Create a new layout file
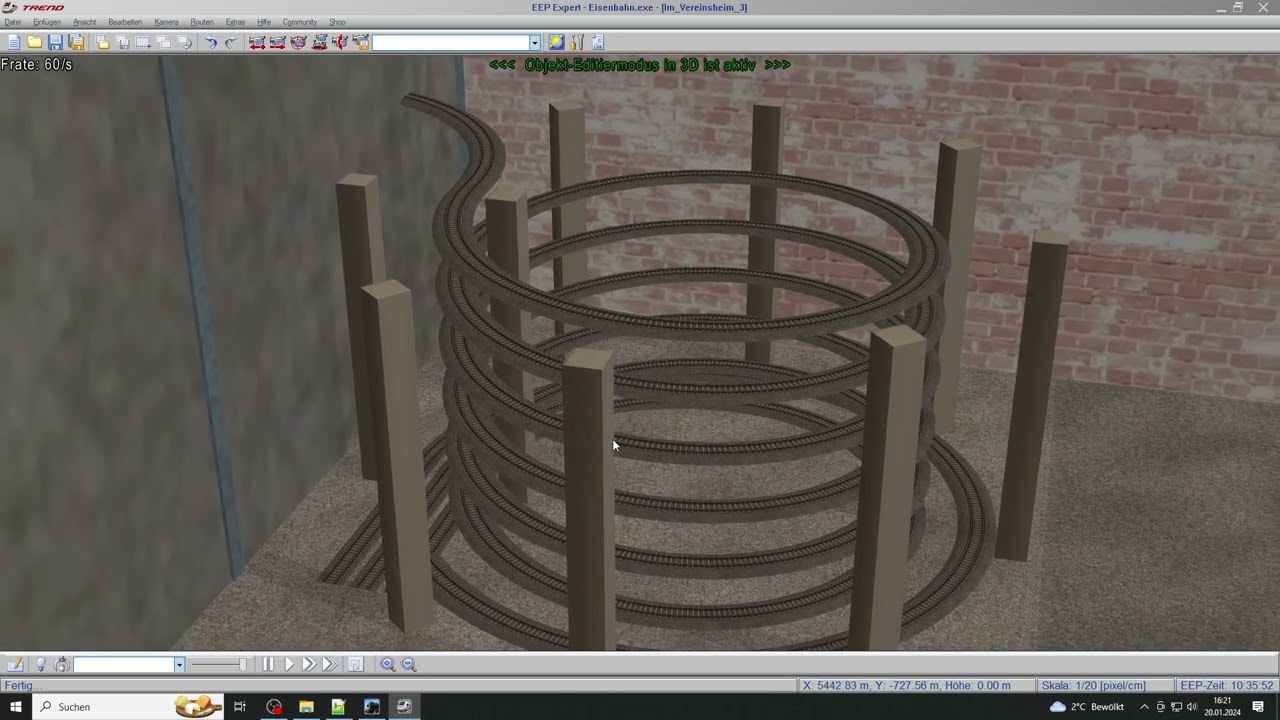The height and width of the screenshot is (720, 1280). point(14,42)
